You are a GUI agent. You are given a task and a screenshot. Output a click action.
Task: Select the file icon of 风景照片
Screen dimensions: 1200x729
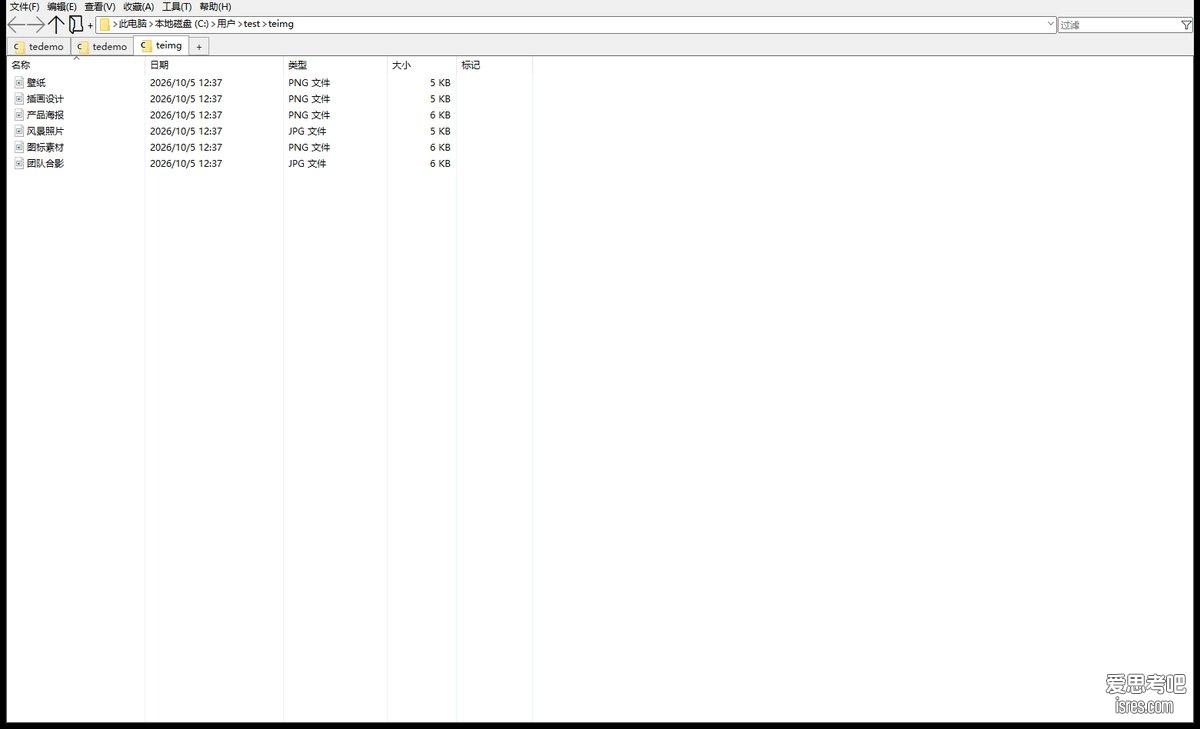coord(19,131)
